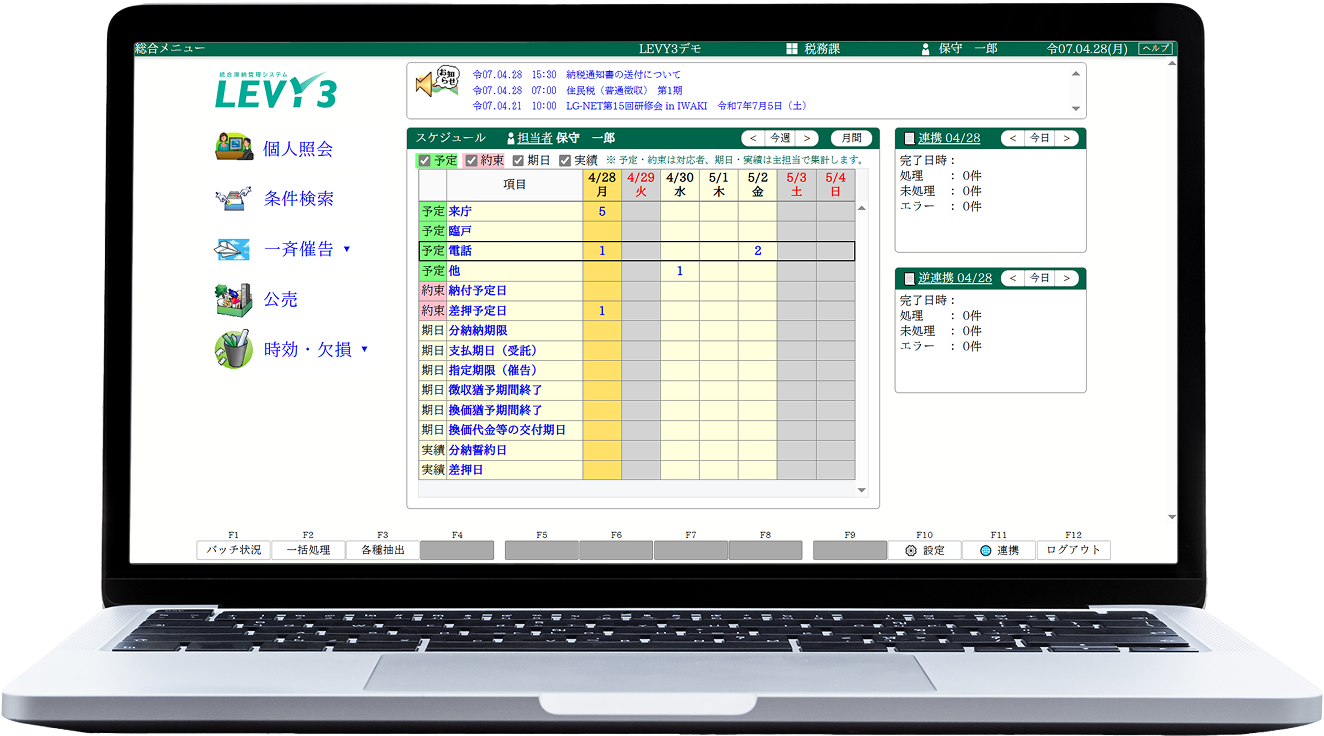Switch schedule to 月間 view
This screenshot has width=1324, height=736.
click(850, 139)
